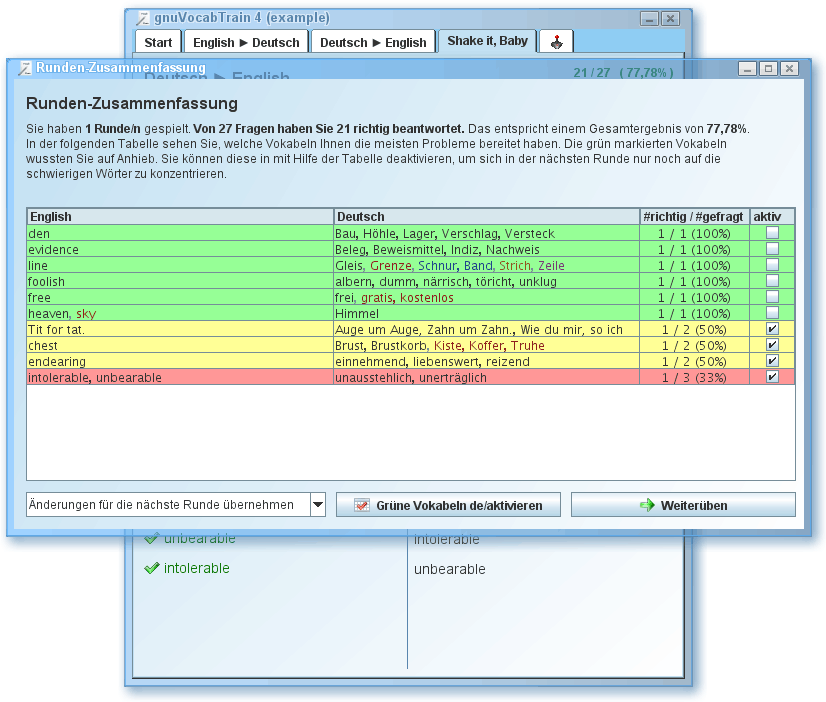Click the '1 / 3 (33%)' score cell

pyautogui.click(x=694, y=378)
